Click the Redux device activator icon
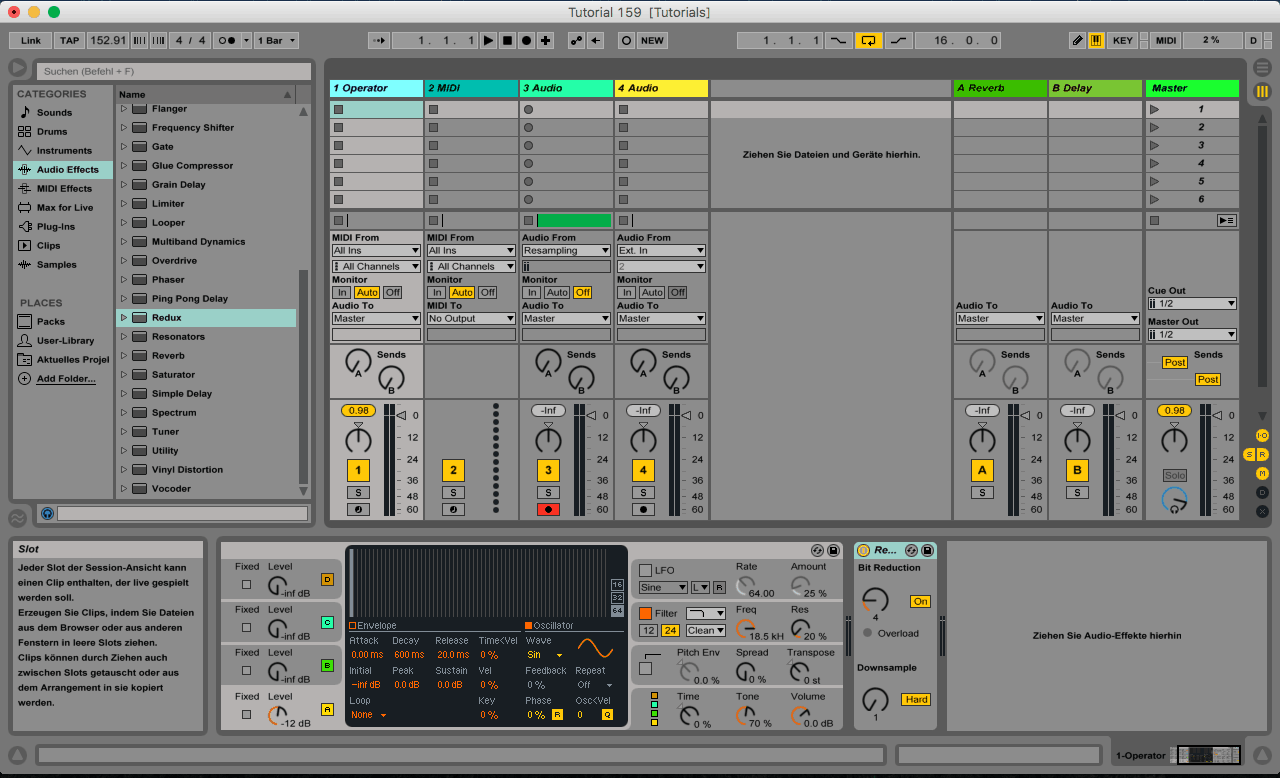Image resolution: width=1280 pixels, height=778 pixels. [864, 551]
